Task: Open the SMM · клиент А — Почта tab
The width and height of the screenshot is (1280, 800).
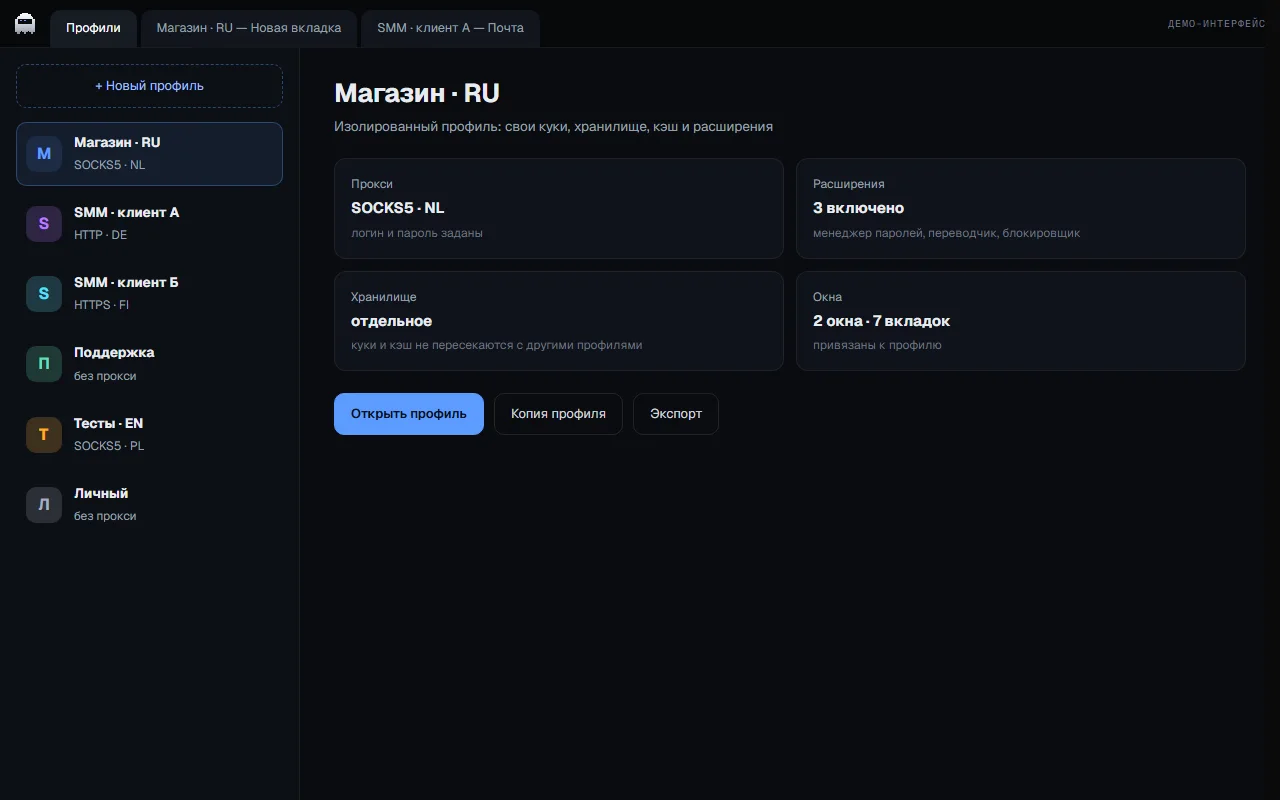Action: pos(450,28)
